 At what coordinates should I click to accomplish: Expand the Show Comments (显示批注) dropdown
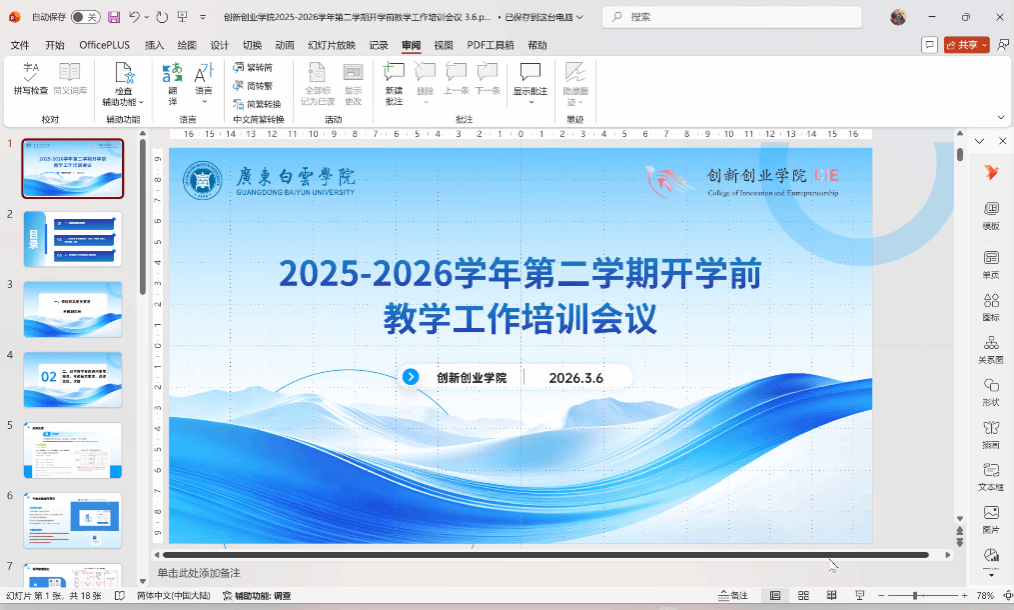coord(530,91)
